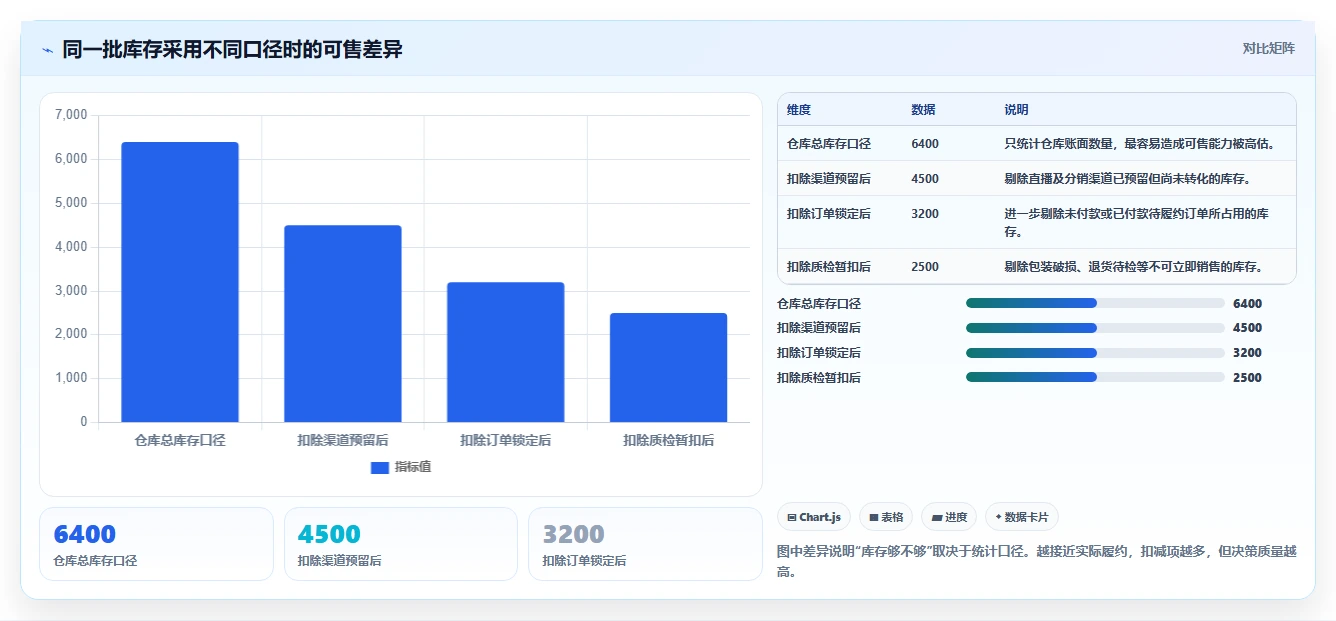The height and width of the screenshot is (621, 1336).
Task: Click table value 3200
Action: coord(925,214)
